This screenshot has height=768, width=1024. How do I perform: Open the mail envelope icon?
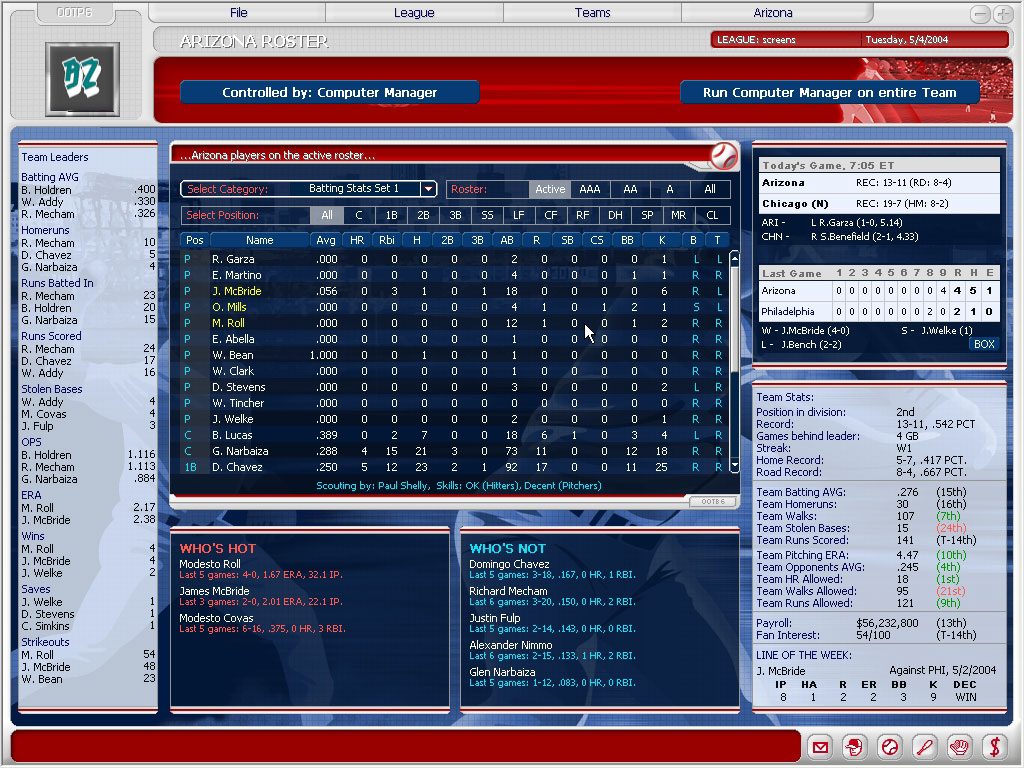point(820,746)
